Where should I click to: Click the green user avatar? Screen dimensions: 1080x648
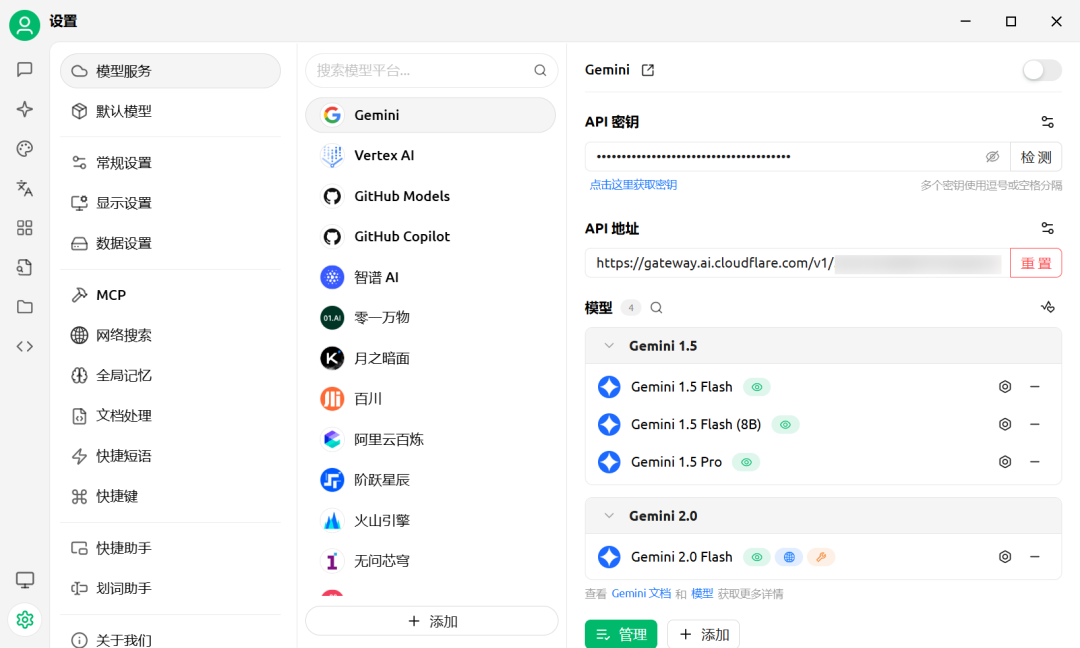coord(25,25)
